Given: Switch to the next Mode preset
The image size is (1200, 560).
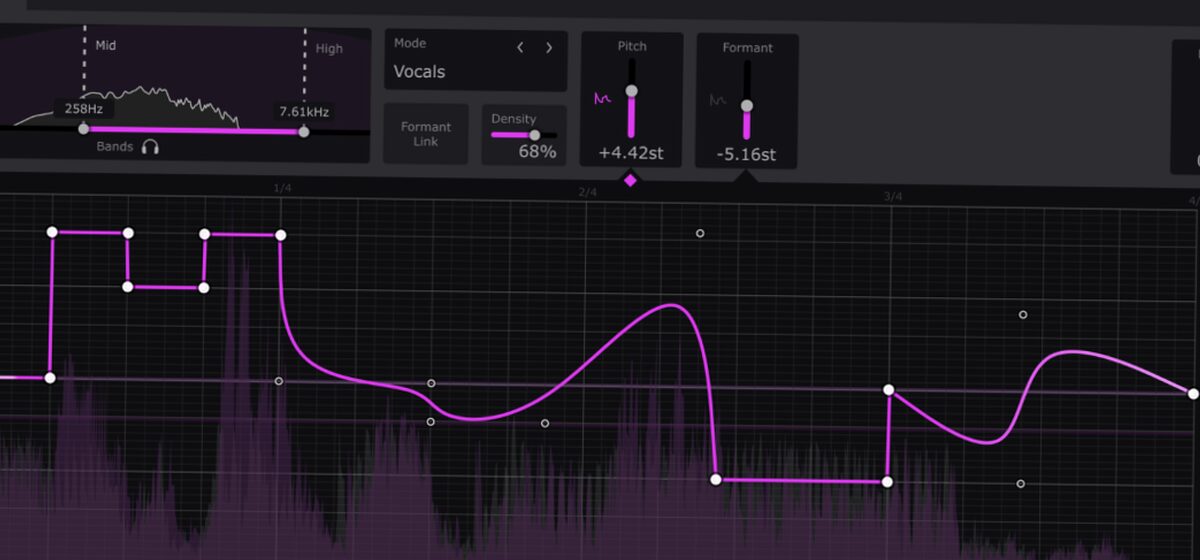Looking at the screenshot, I should click(x=548, y=47).
